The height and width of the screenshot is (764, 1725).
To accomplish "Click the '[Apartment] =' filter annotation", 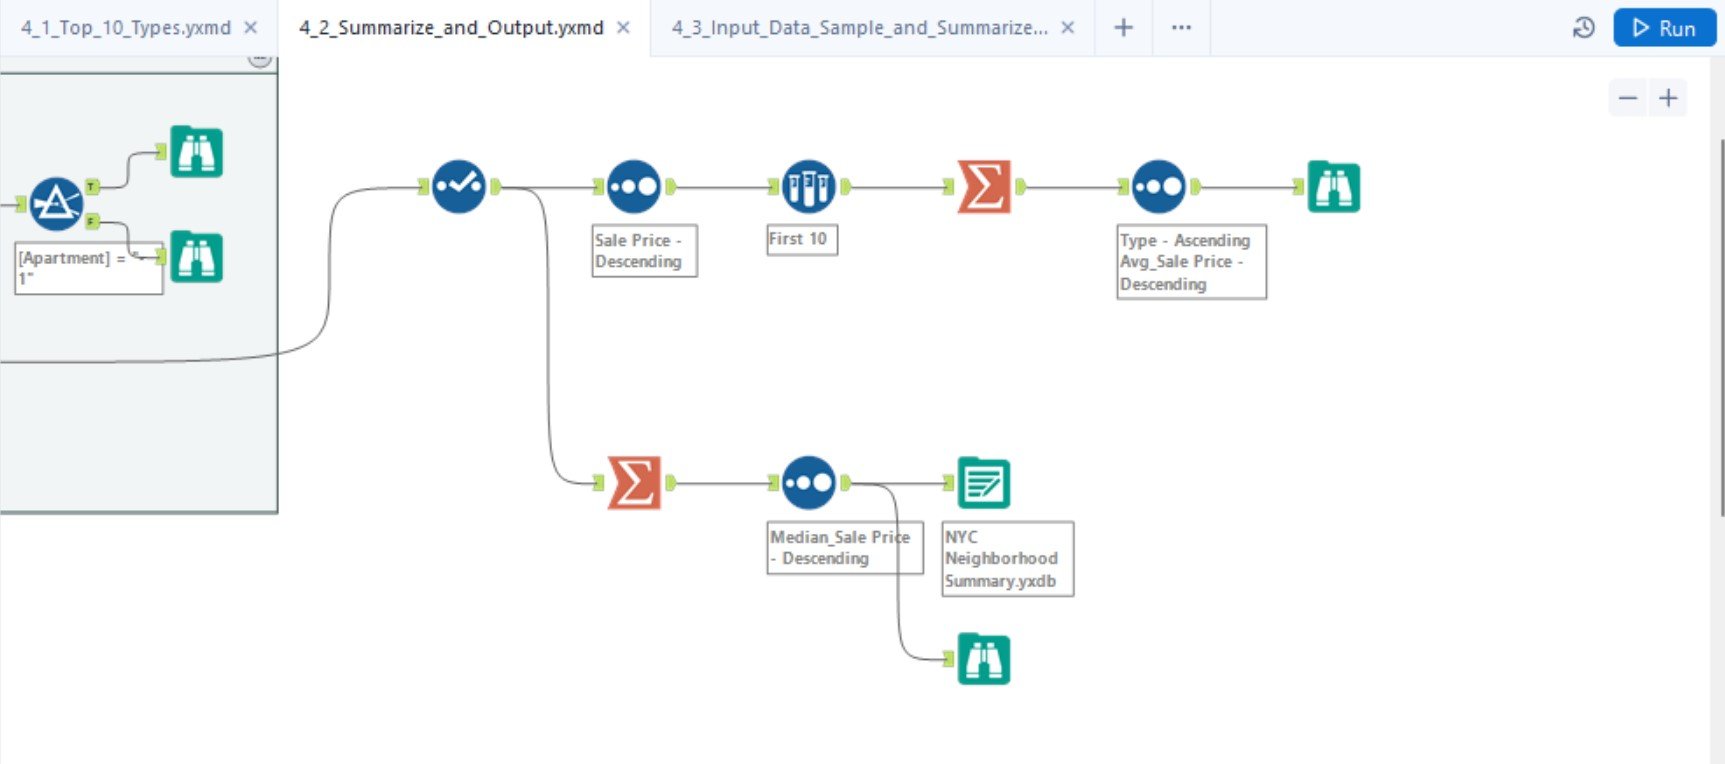I will tap(89, 268).
